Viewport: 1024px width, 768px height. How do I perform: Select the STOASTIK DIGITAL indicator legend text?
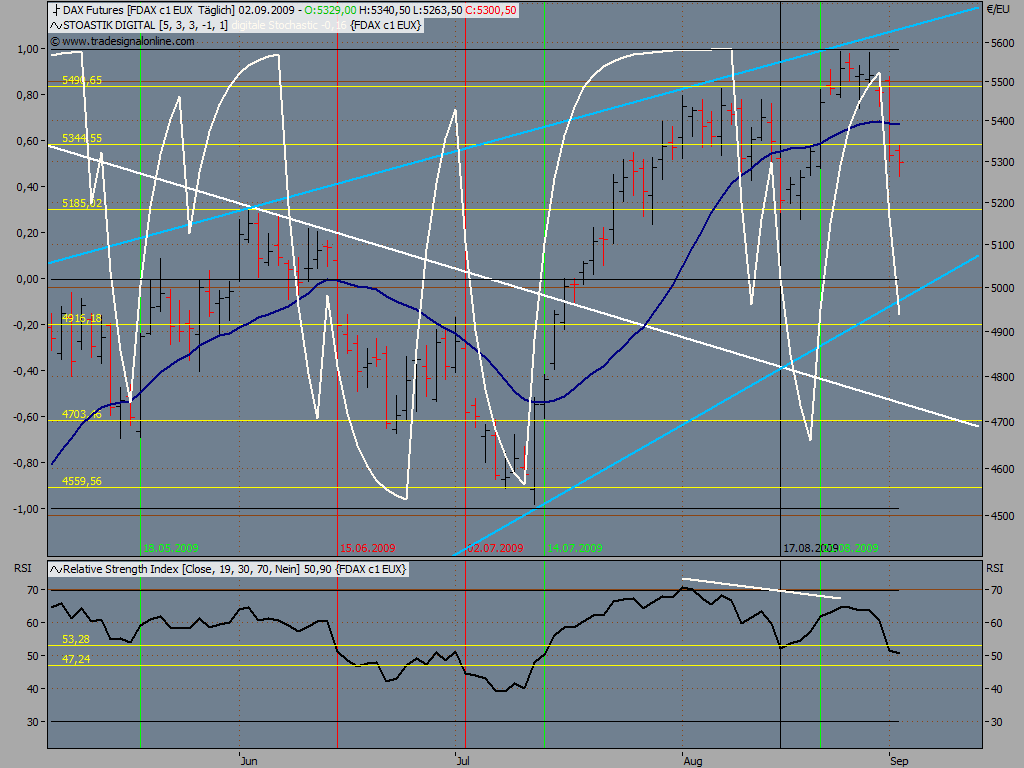(x=243, y=25)
